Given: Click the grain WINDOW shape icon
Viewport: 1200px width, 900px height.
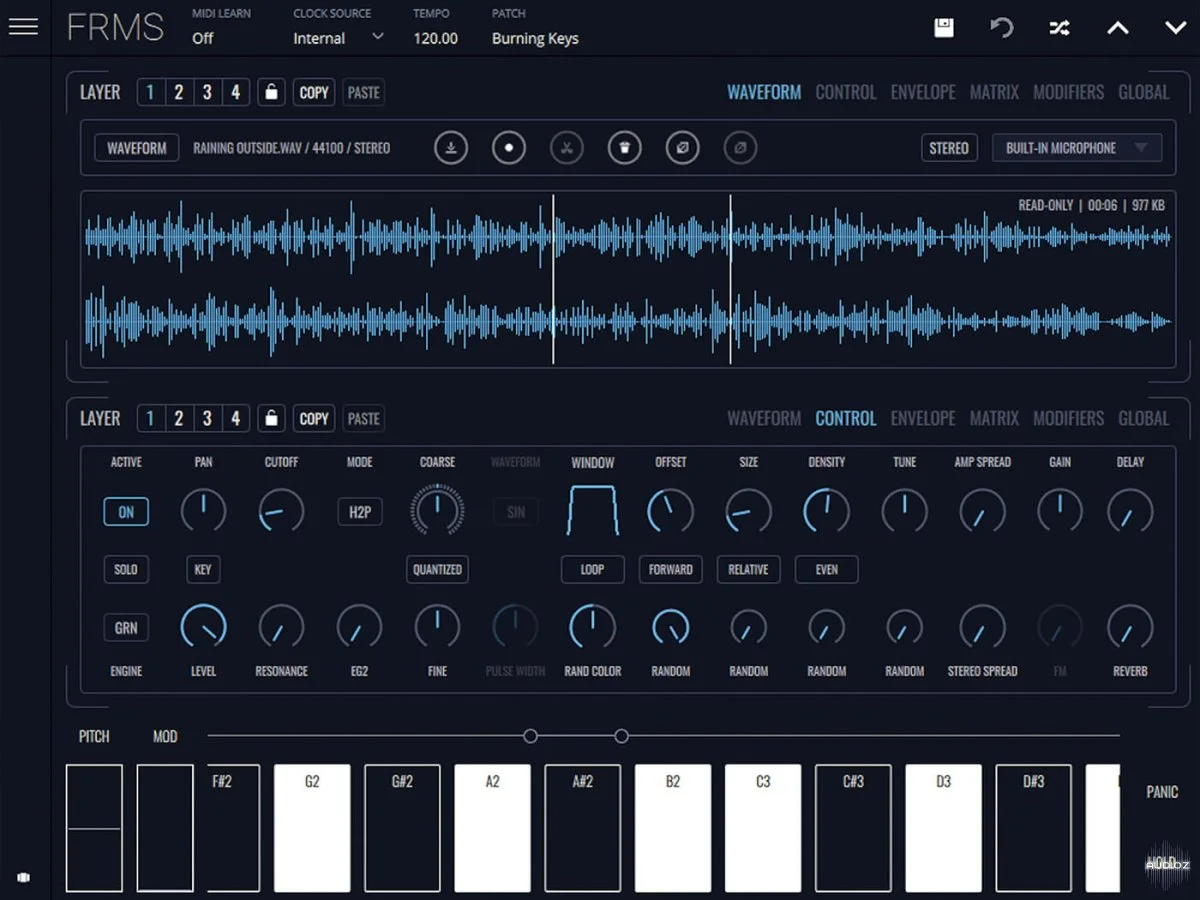Looking at the screenshot, I should [x=593, y=510].
